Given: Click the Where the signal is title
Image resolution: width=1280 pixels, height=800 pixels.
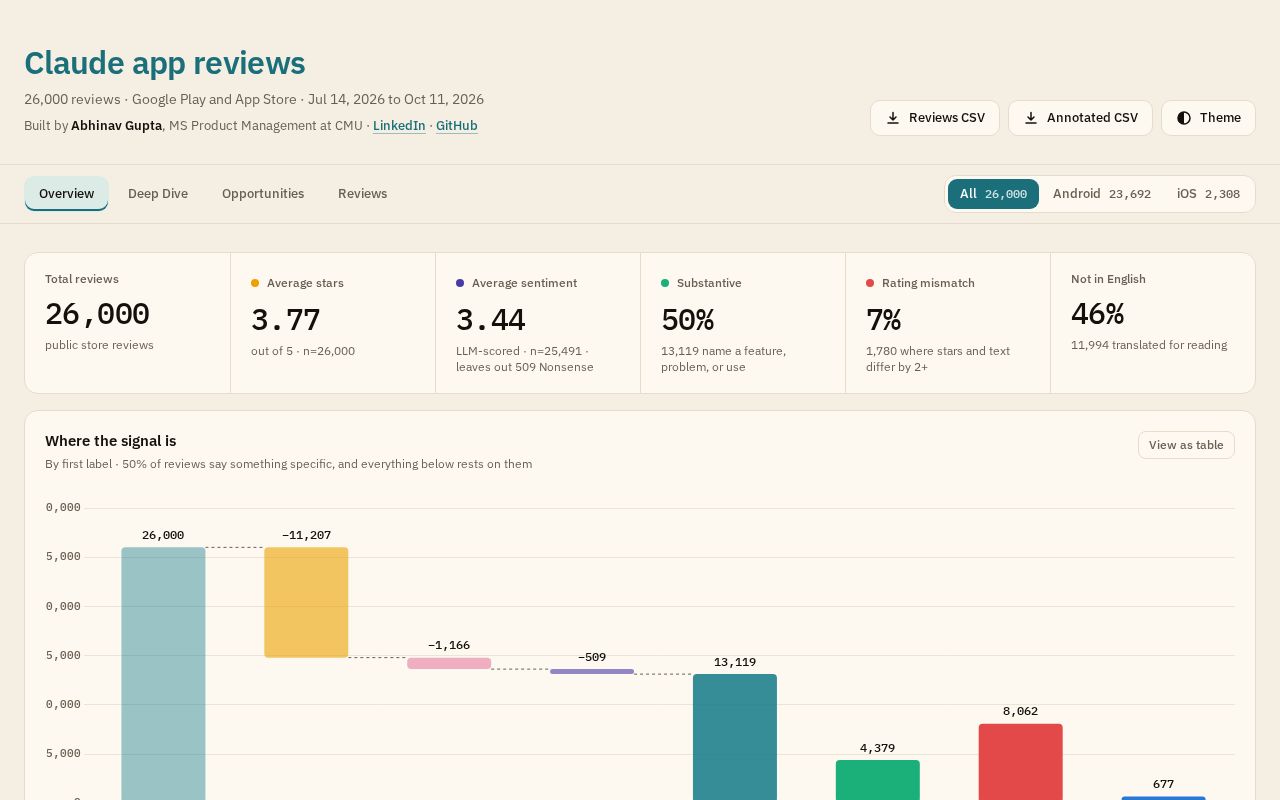Looking at the screenshot, I should point(111,441).
